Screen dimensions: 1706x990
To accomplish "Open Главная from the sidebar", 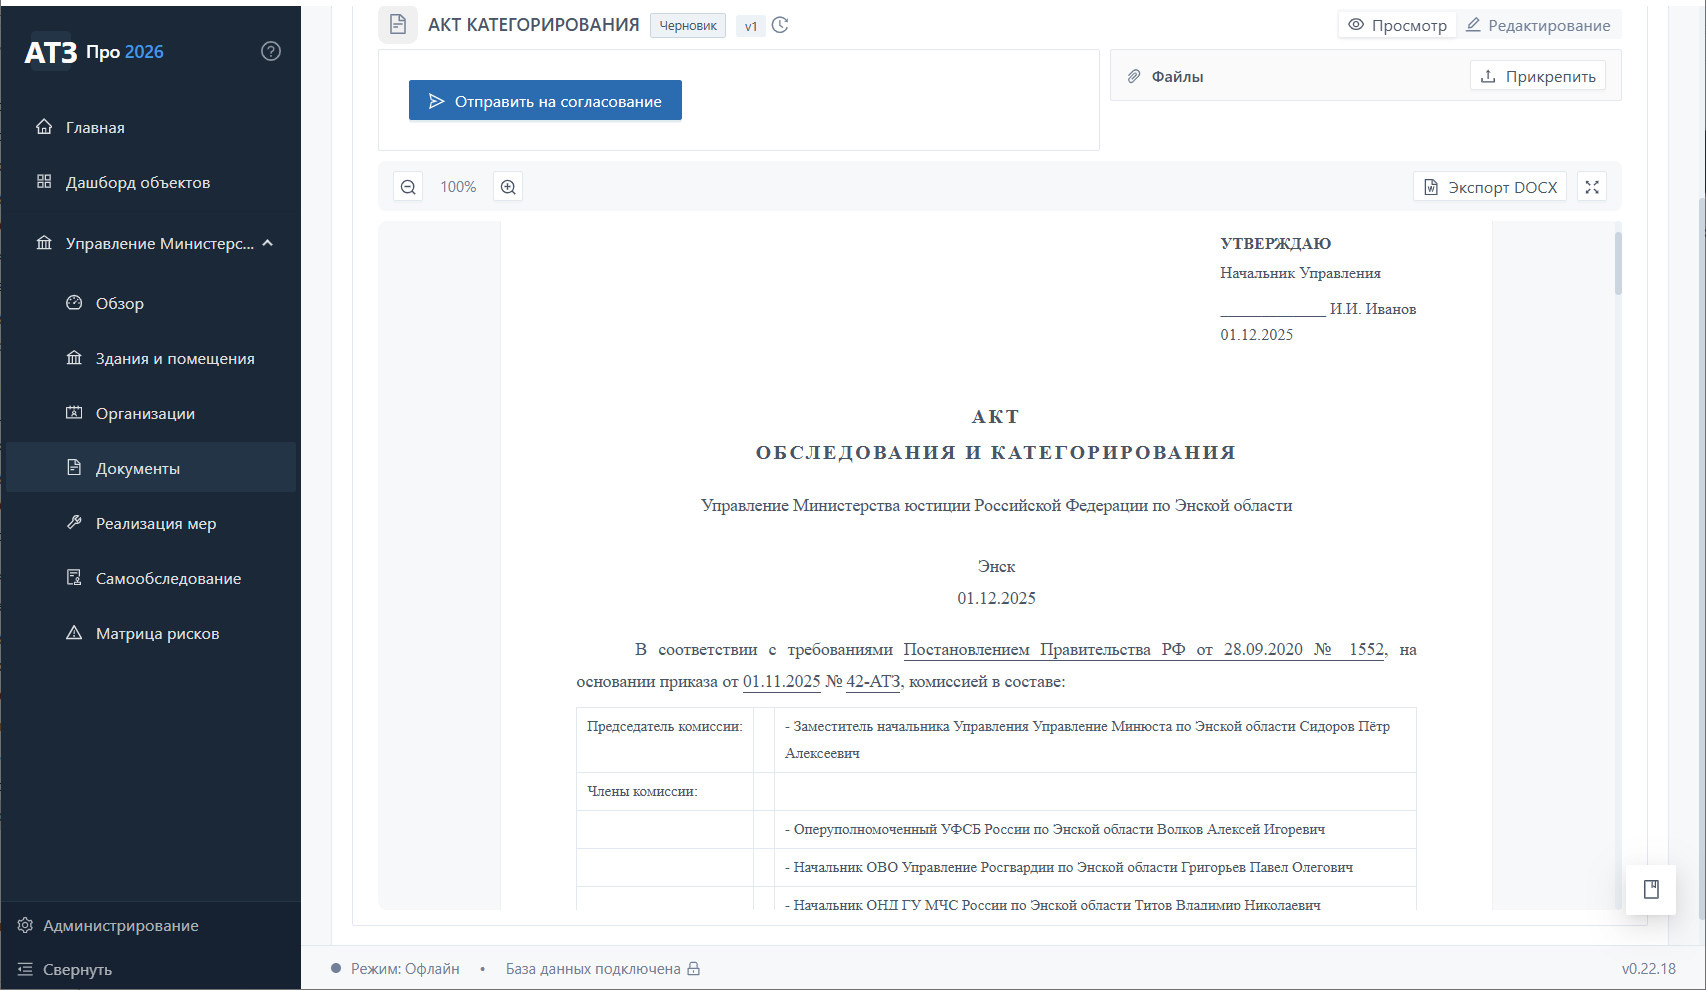I will (x=151, y=127).
